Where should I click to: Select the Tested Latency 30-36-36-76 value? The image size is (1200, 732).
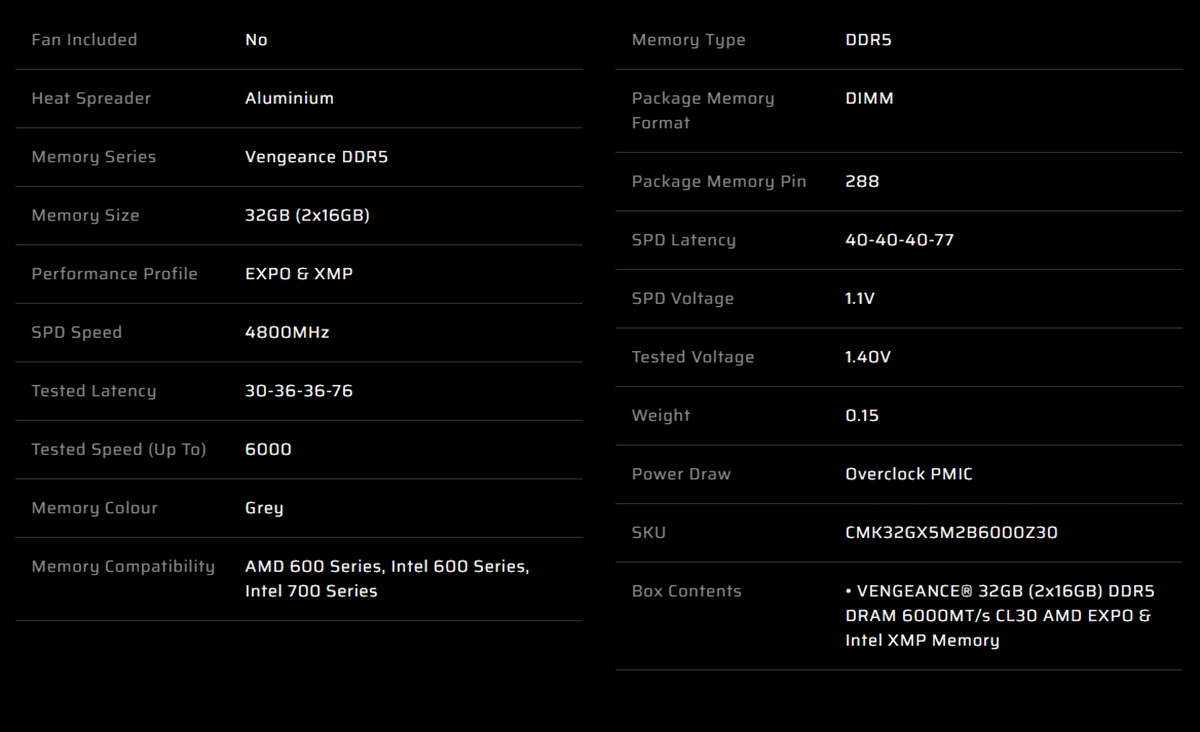[x=299, y=391]
